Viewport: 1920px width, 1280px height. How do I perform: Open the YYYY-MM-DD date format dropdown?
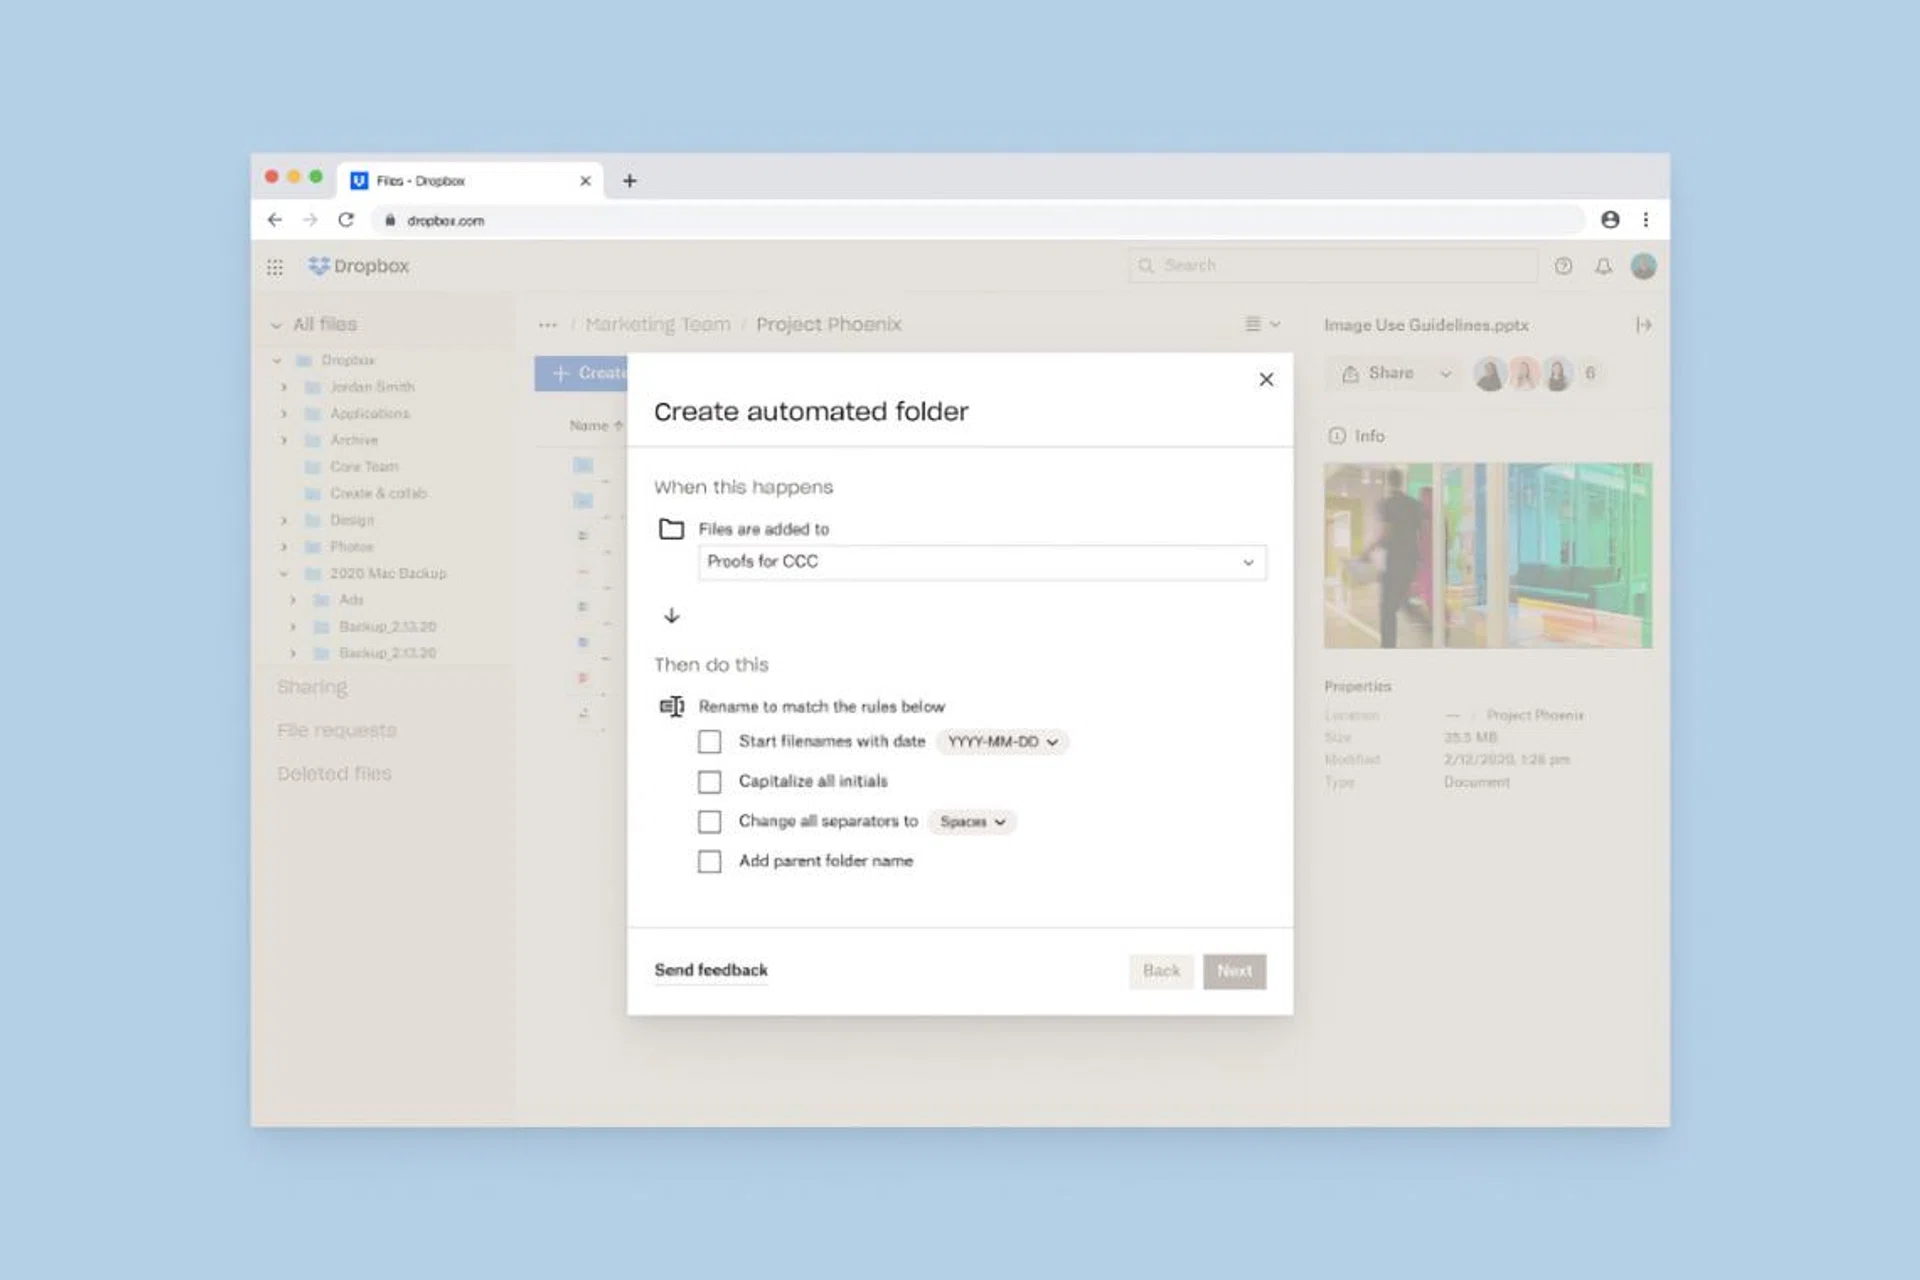[x=1002, y=742]
